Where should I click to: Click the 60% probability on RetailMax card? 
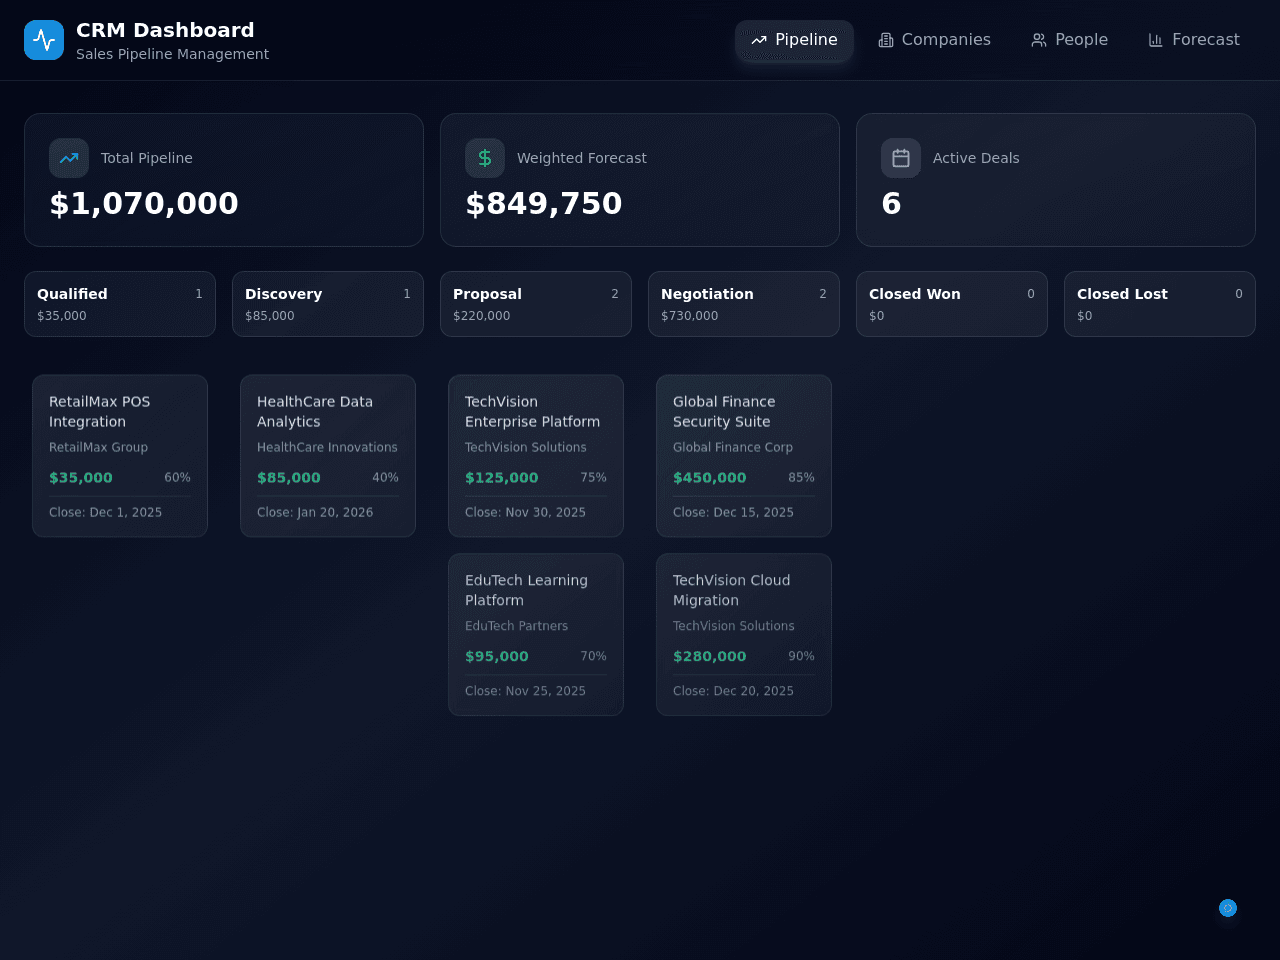(x=178, y=478)
